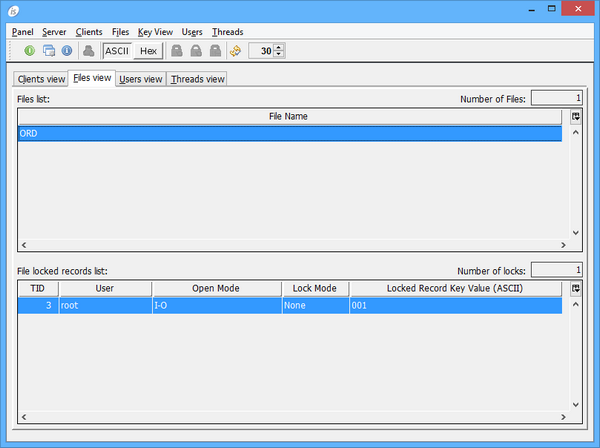Switch to the Clients view tab
600x448 pixels.
pyautogui.click(x=41, y=79)
